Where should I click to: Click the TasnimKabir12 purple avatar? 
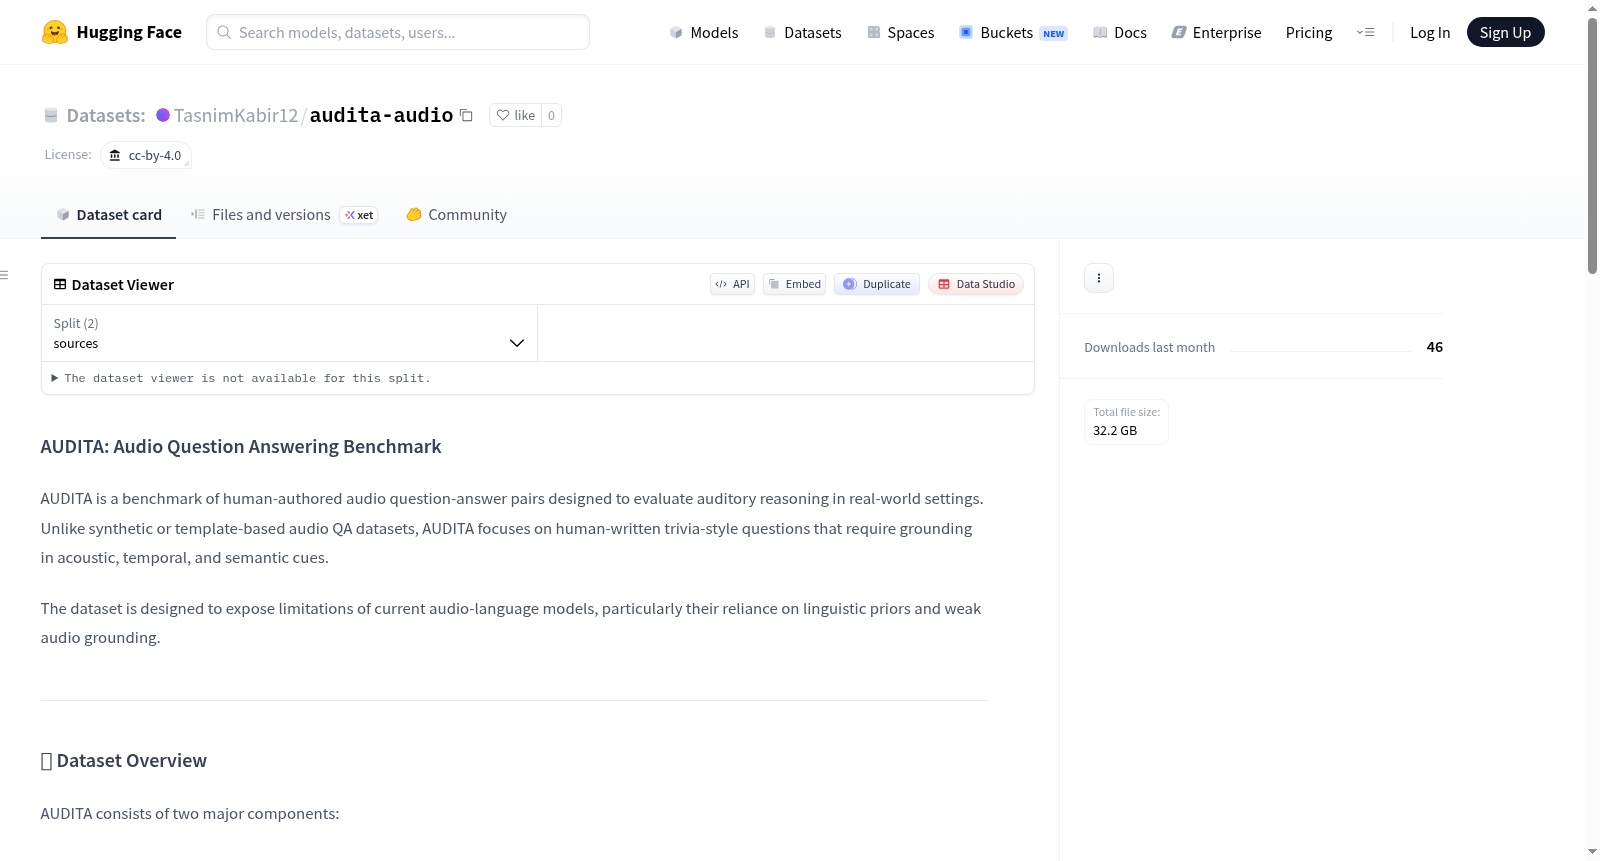click(x=163, y=115)
